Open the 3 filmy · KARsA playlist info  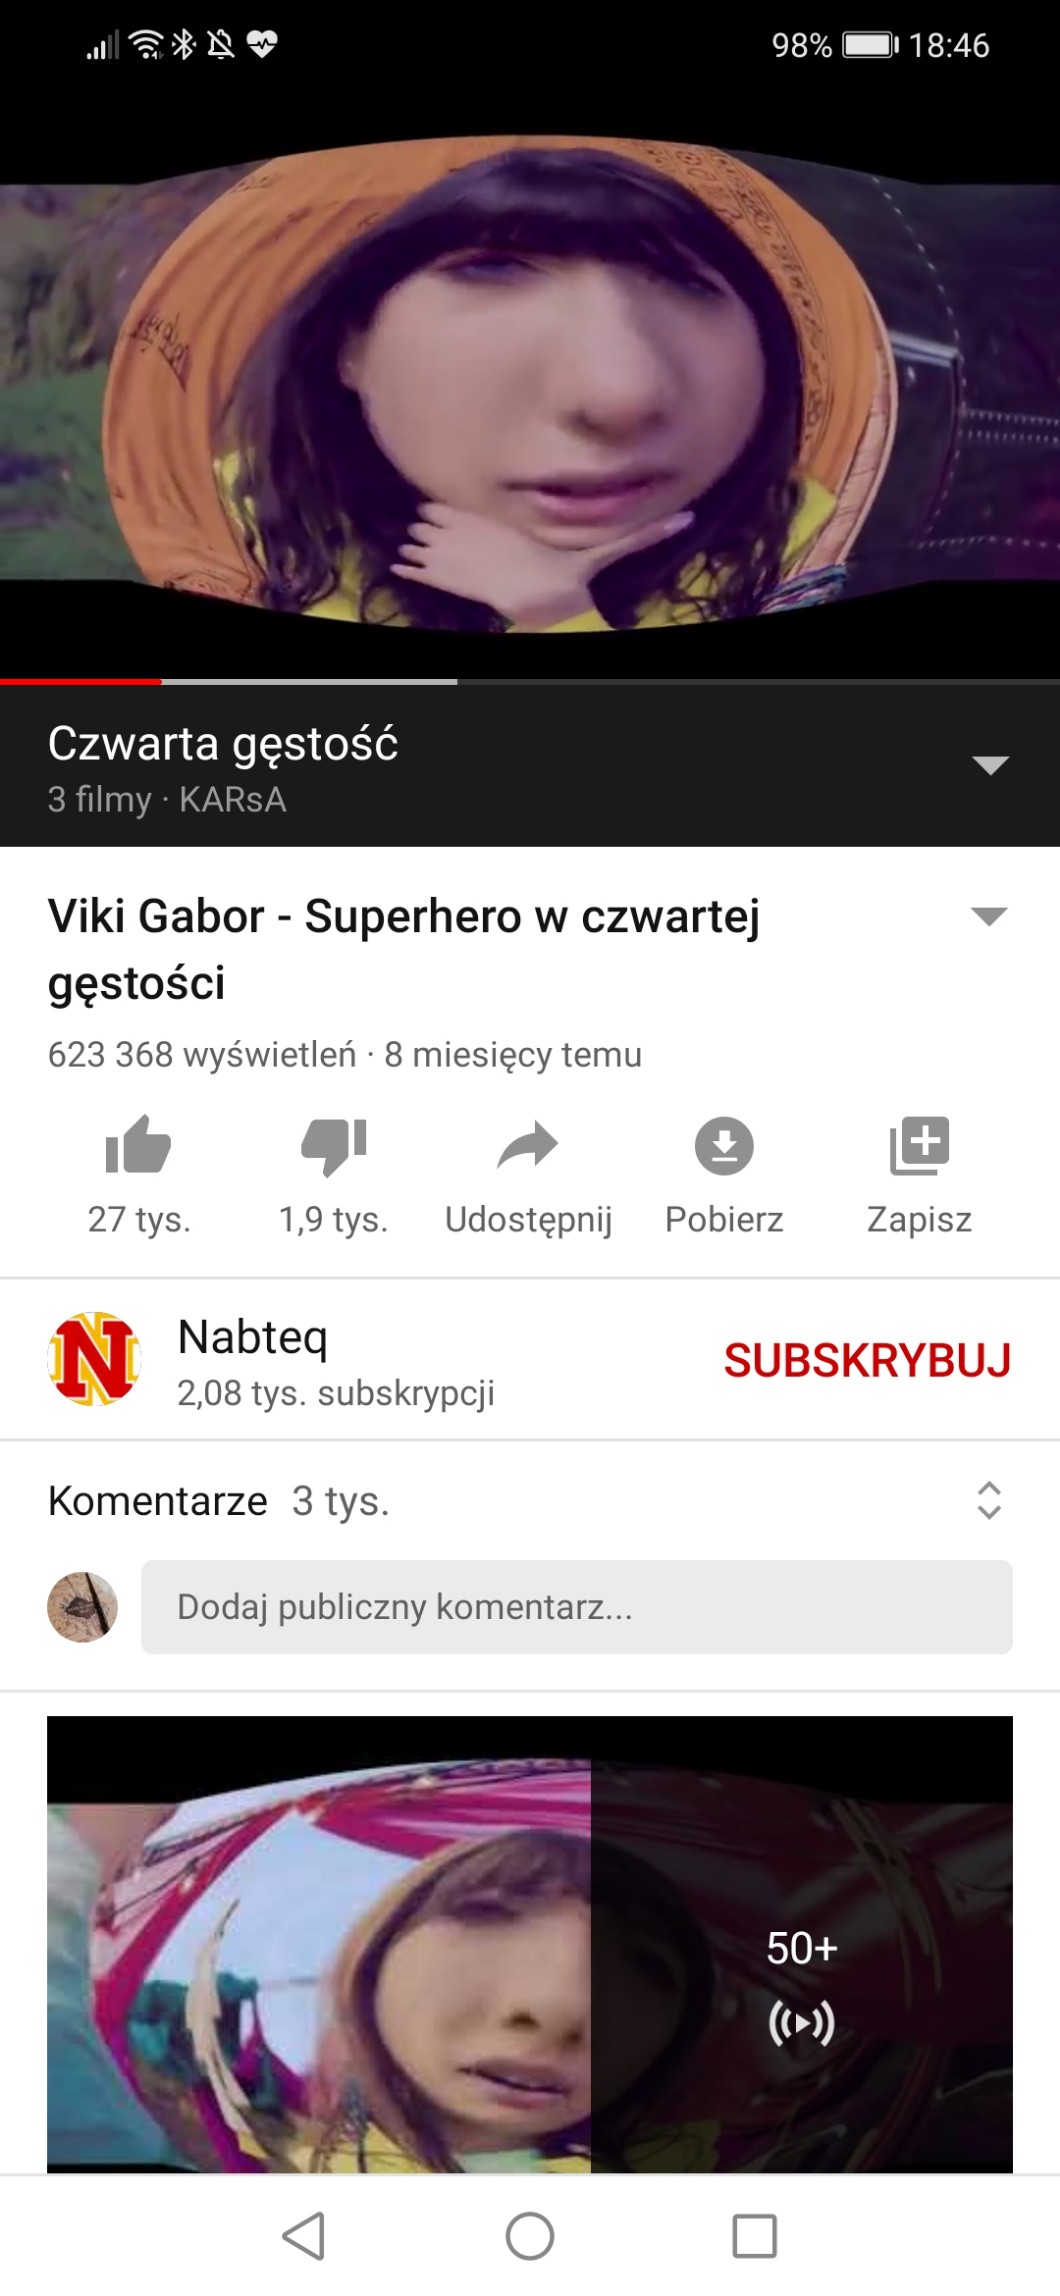tap(167, 800)
